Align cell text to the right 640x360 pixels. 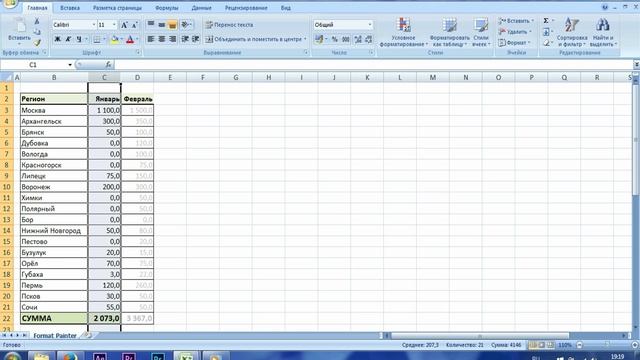click(x=172, y=39)
